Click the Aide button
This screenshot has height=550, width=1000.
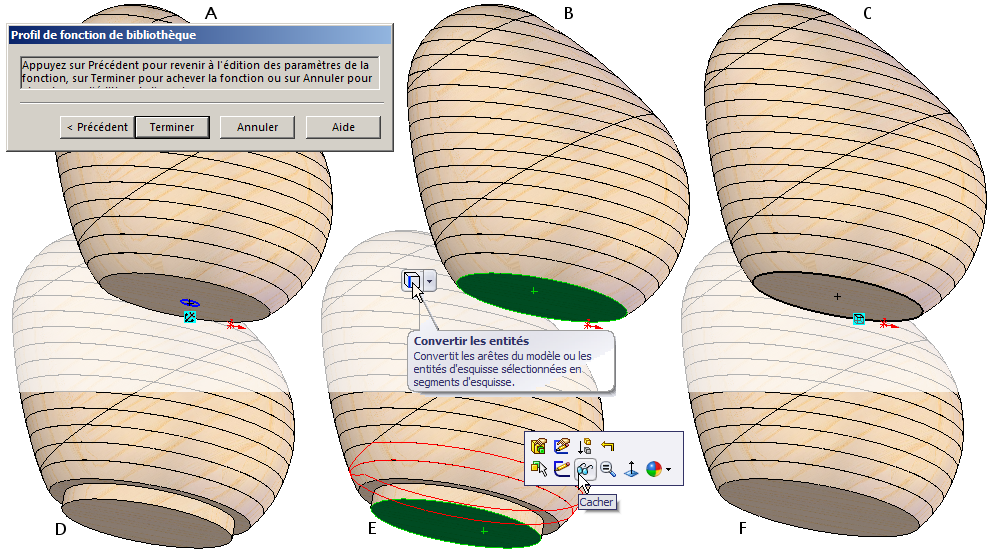pyautogui.click(x=343, y=127)
